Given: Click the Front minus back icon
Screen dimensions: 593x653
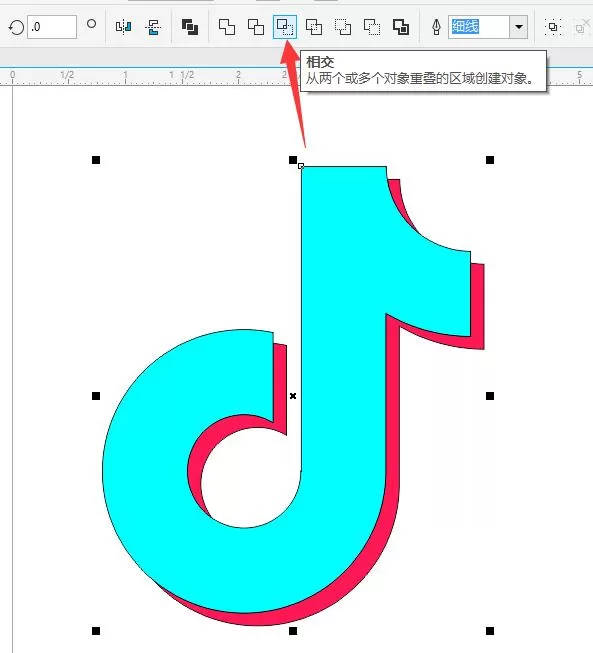Looking at the screenshot, I should pyautogui.click(x=343, y=27).
